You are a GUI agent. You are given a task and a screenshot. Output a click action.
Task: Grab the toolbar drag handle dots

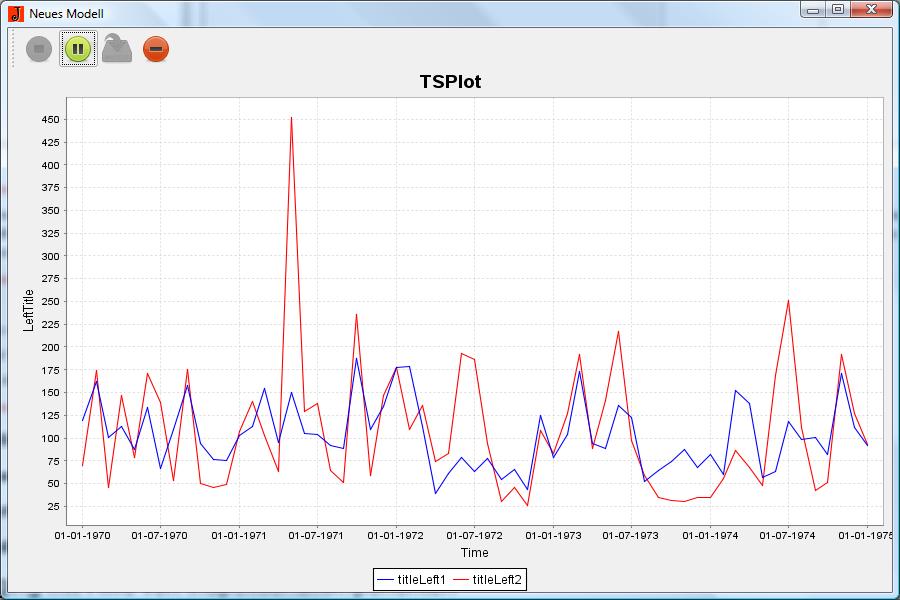13,48
